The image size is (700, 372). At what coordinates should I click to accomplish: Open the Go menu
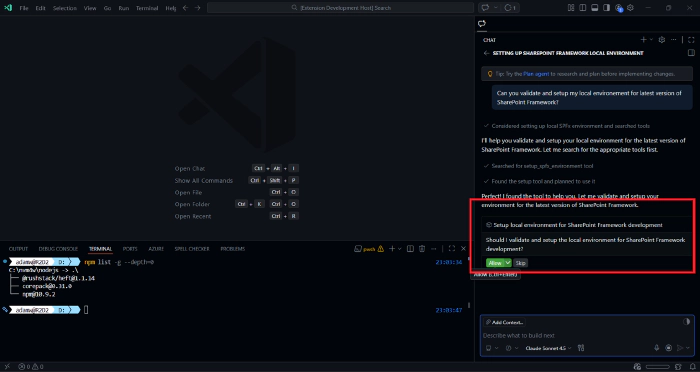coord(107,8)
